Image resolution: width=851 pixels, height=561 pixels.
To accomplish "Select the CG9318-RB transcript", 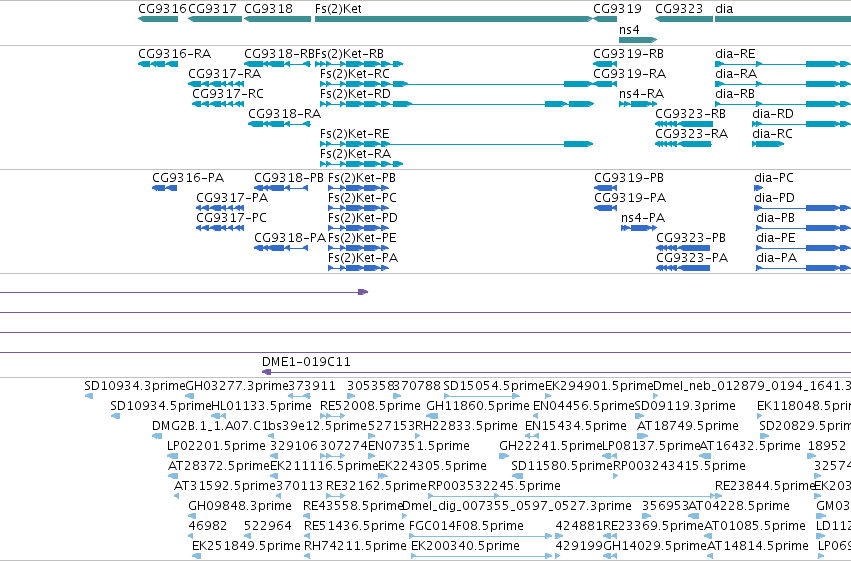I will tap(277, 64).
